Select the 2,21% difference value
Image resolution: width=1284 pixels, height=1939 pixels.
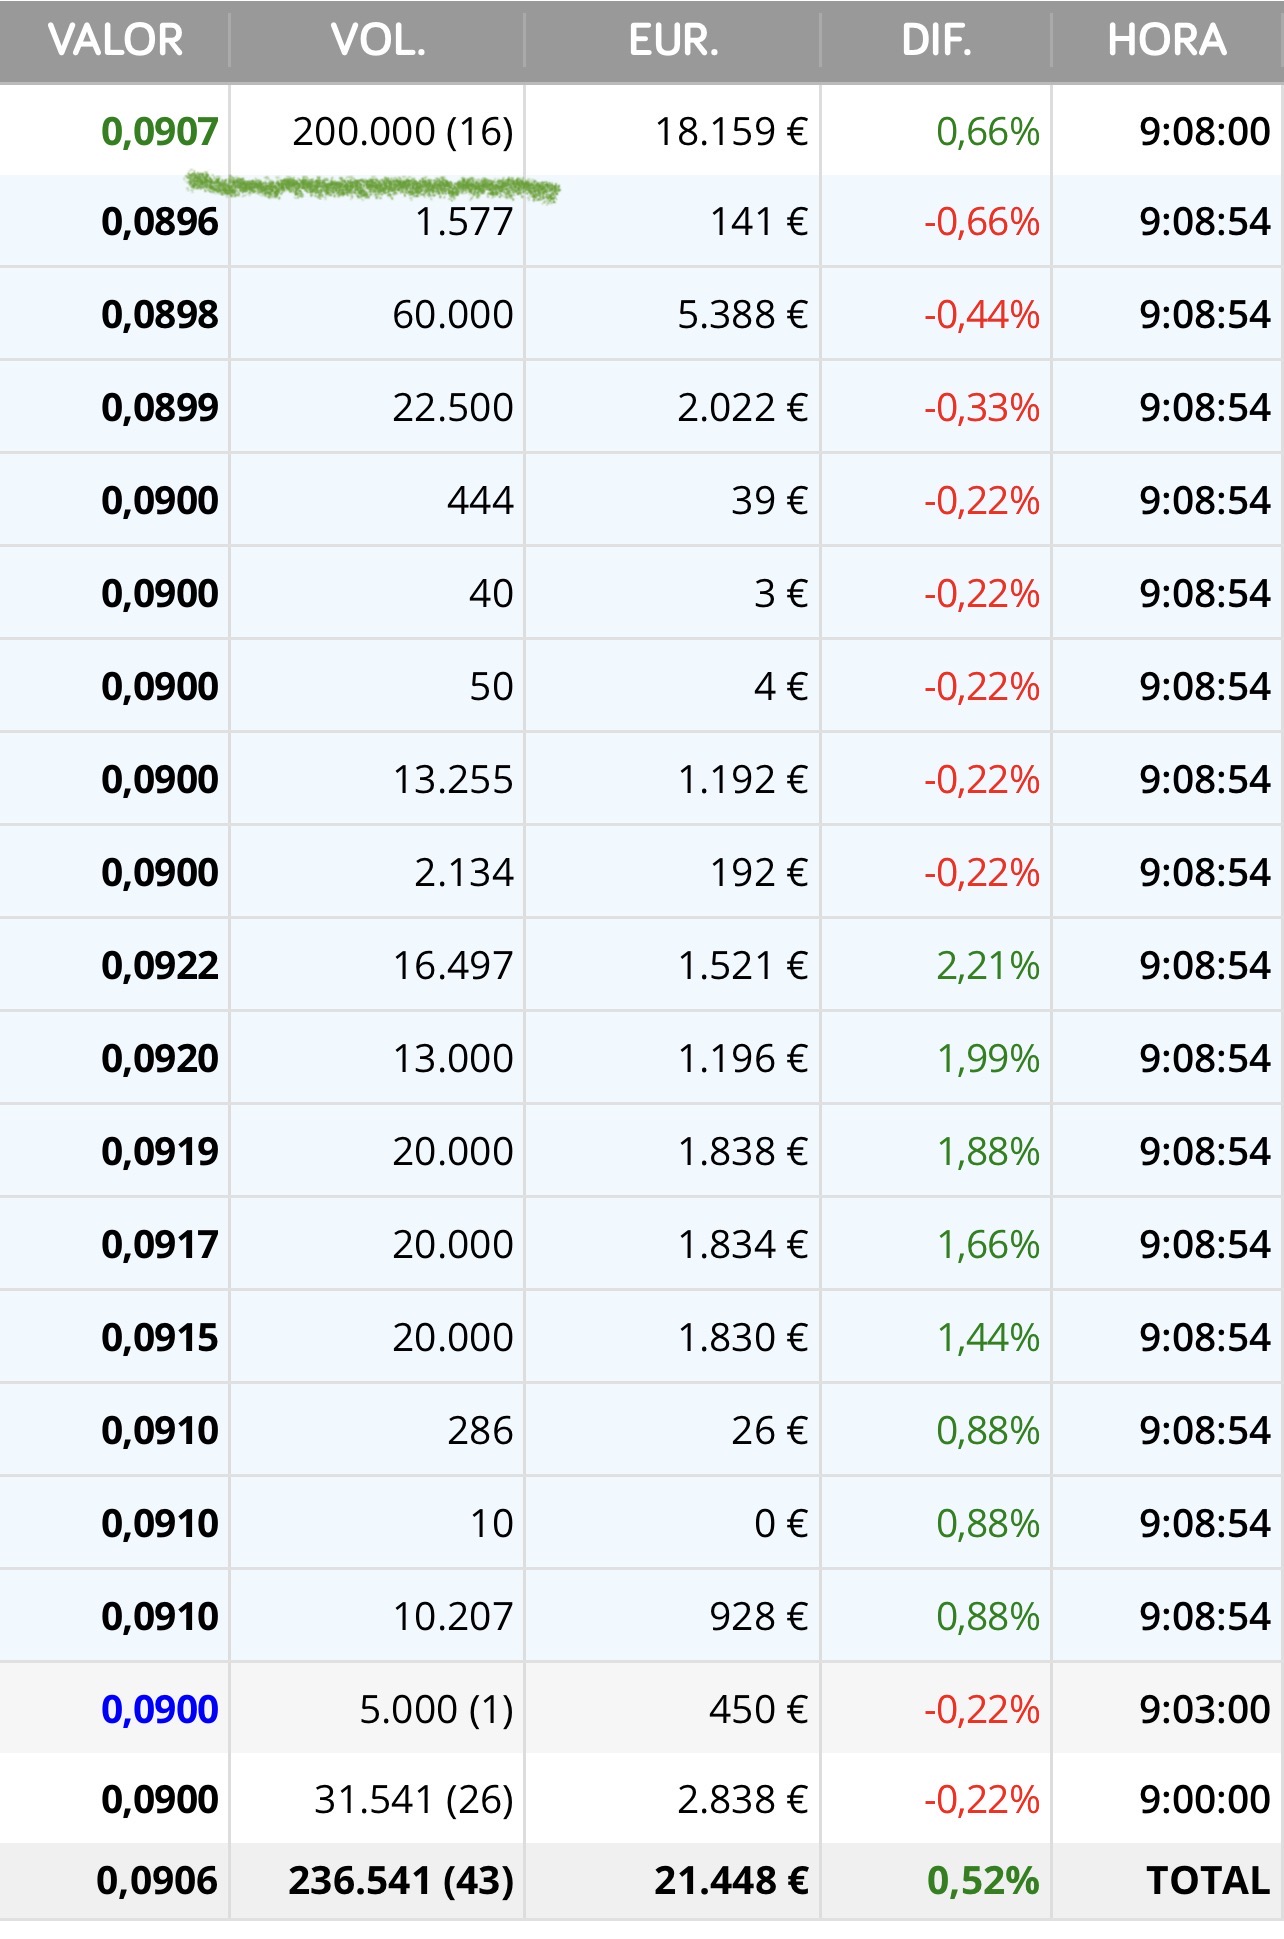[x=987, y=965]
